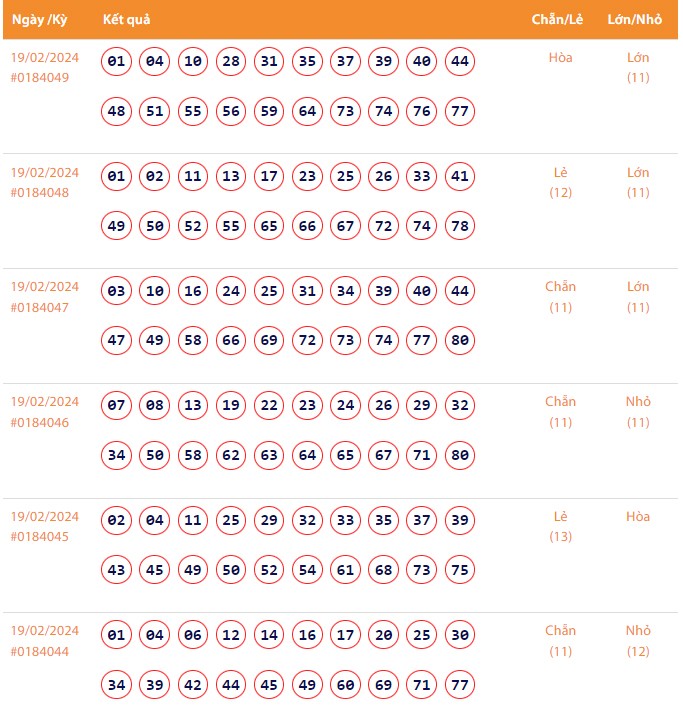Viewport: 683px width, 722px height.
Task: Click number ball 60 in draw #0184044
Action: point(346,685)
